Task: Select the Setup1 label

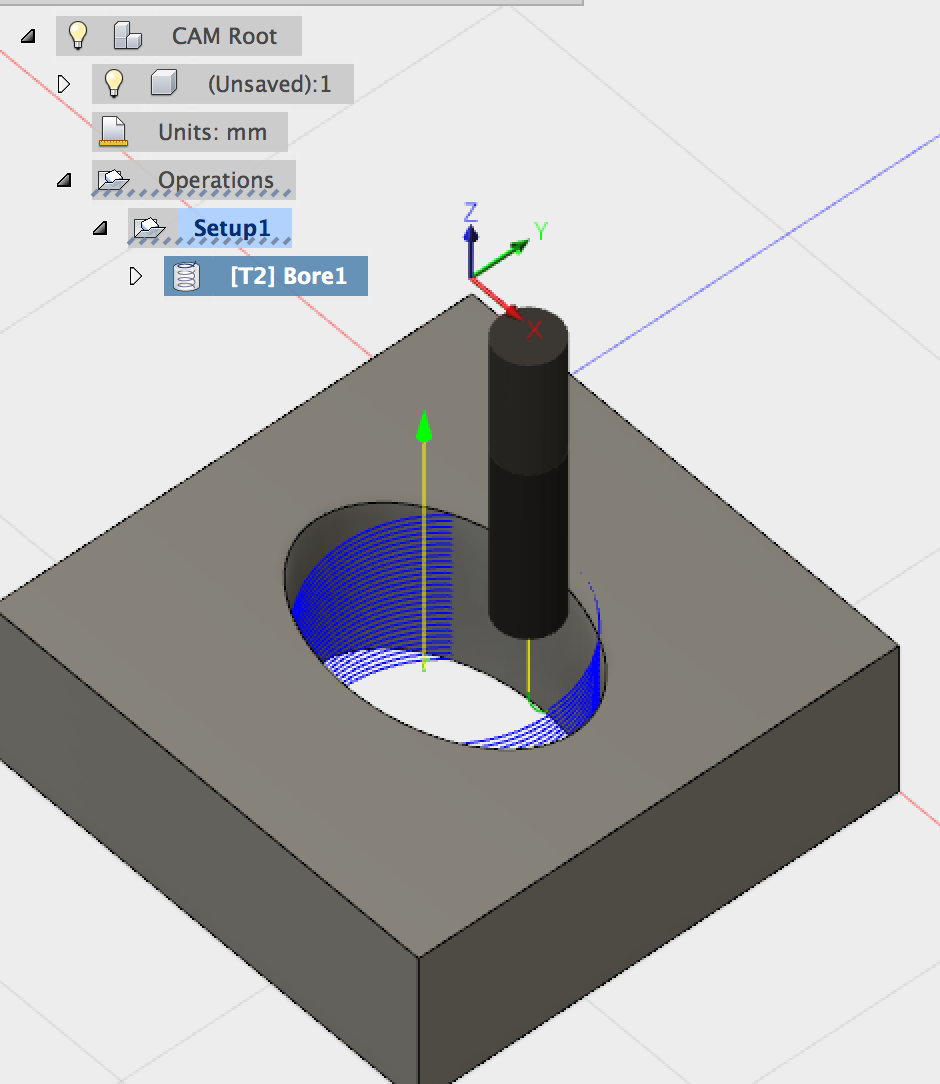Action: (x=232, y=227)
